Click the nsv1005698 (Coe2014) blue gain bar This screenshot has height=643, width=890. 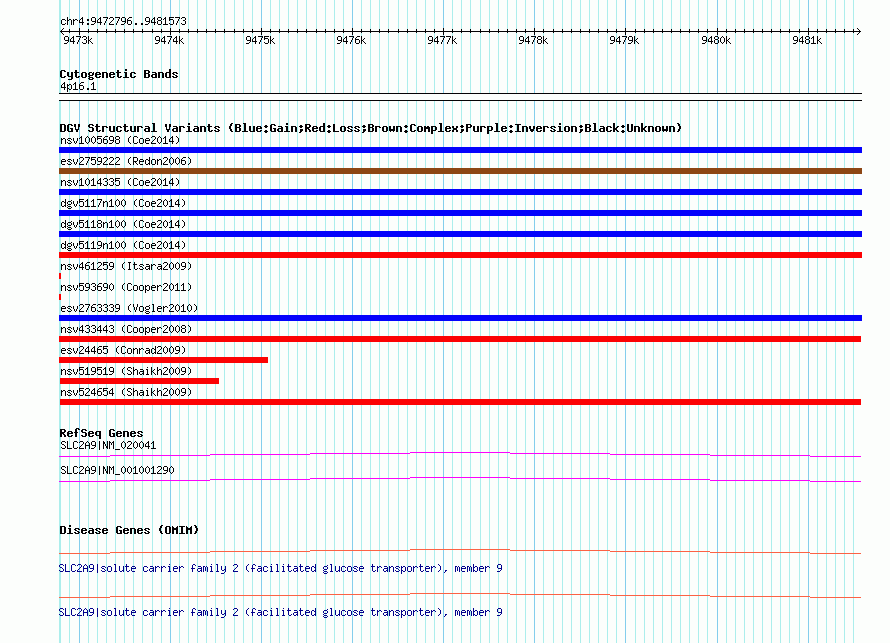click(460, 150)
